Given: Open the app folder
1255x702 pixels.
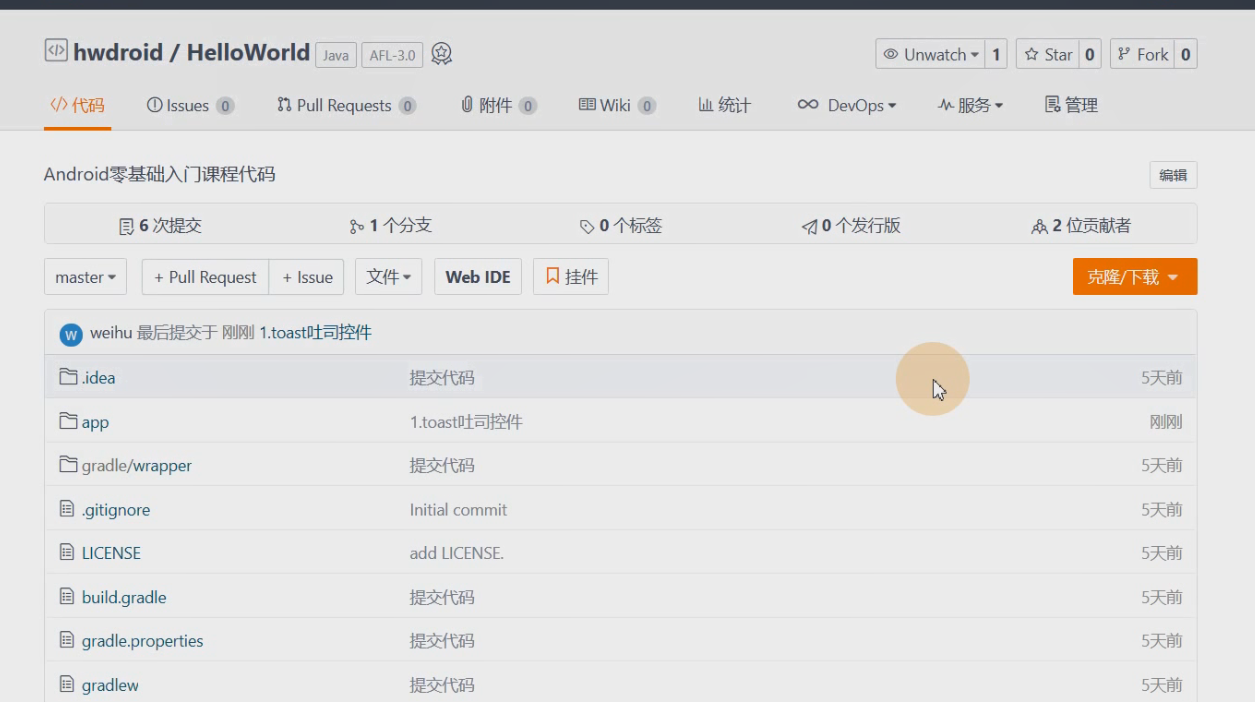Looking at the screenshot, I should pos(95,422).
